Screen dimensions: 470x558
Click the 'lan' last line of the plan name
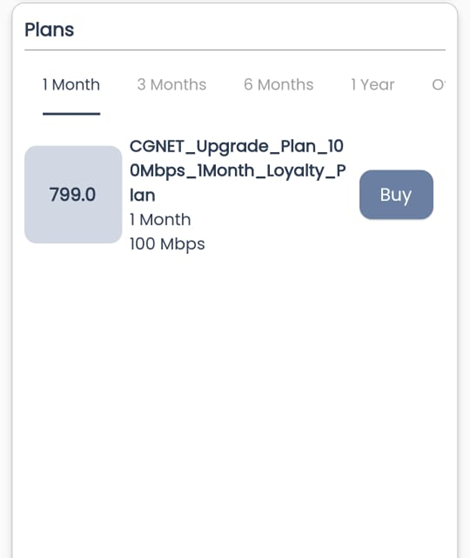click(142, 195)
